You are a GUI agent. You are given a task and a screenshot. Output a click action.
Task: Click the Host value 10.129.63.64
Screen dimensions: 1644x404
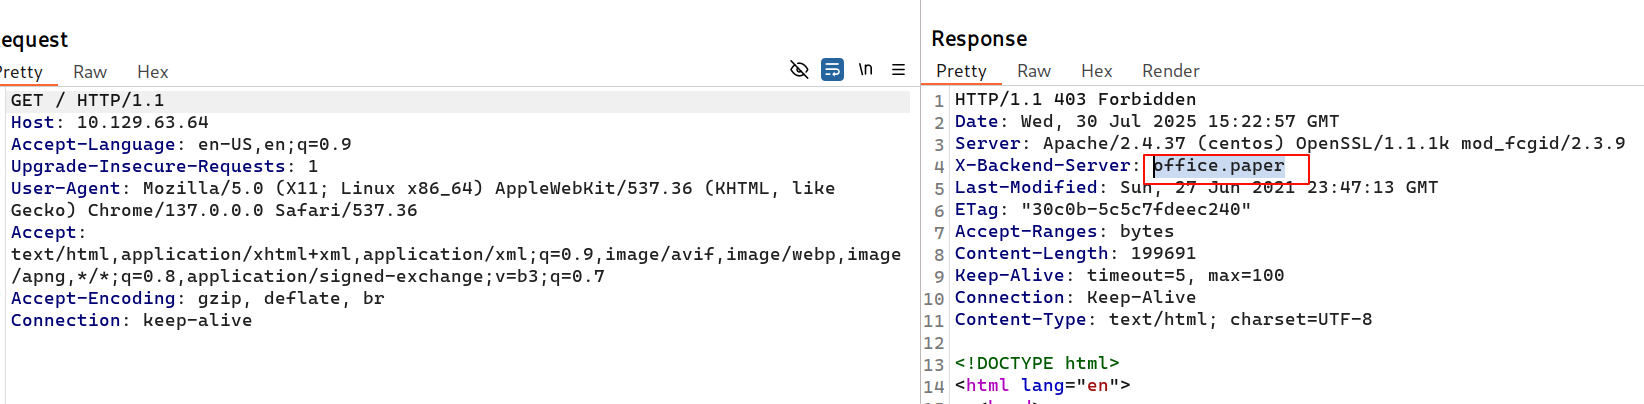click(x=142, y=122)
